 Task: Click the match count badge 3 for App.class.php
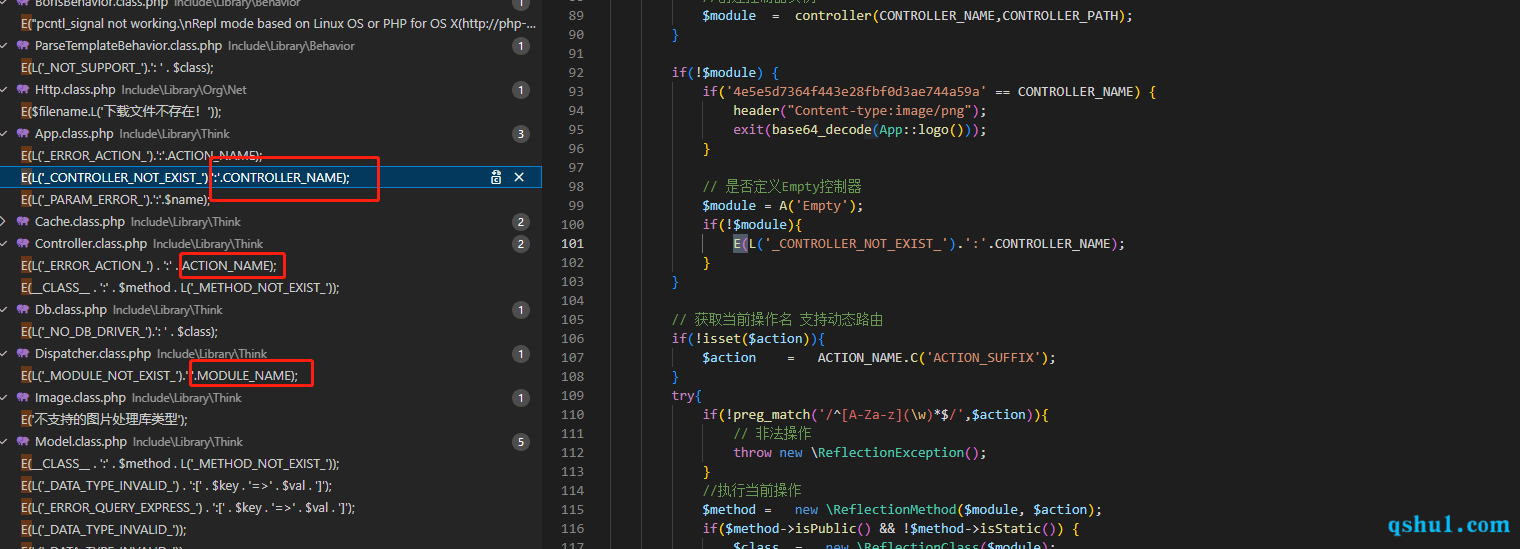[520, 134]
